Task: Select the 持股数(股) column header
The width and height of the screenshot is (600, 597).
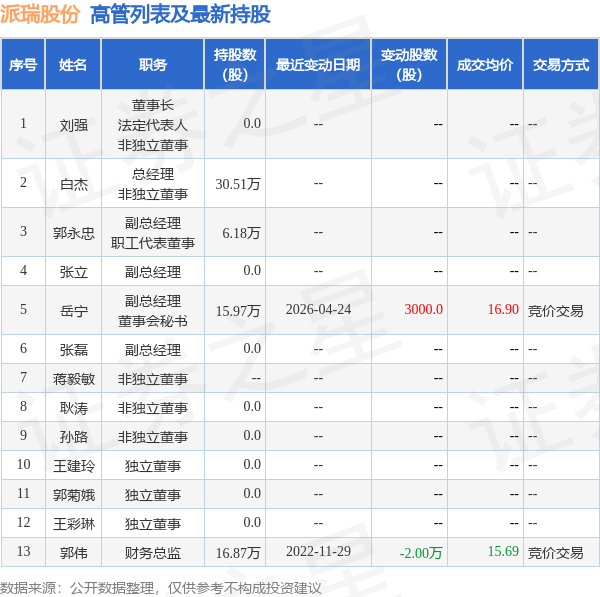Action: [x=235, y=65]
